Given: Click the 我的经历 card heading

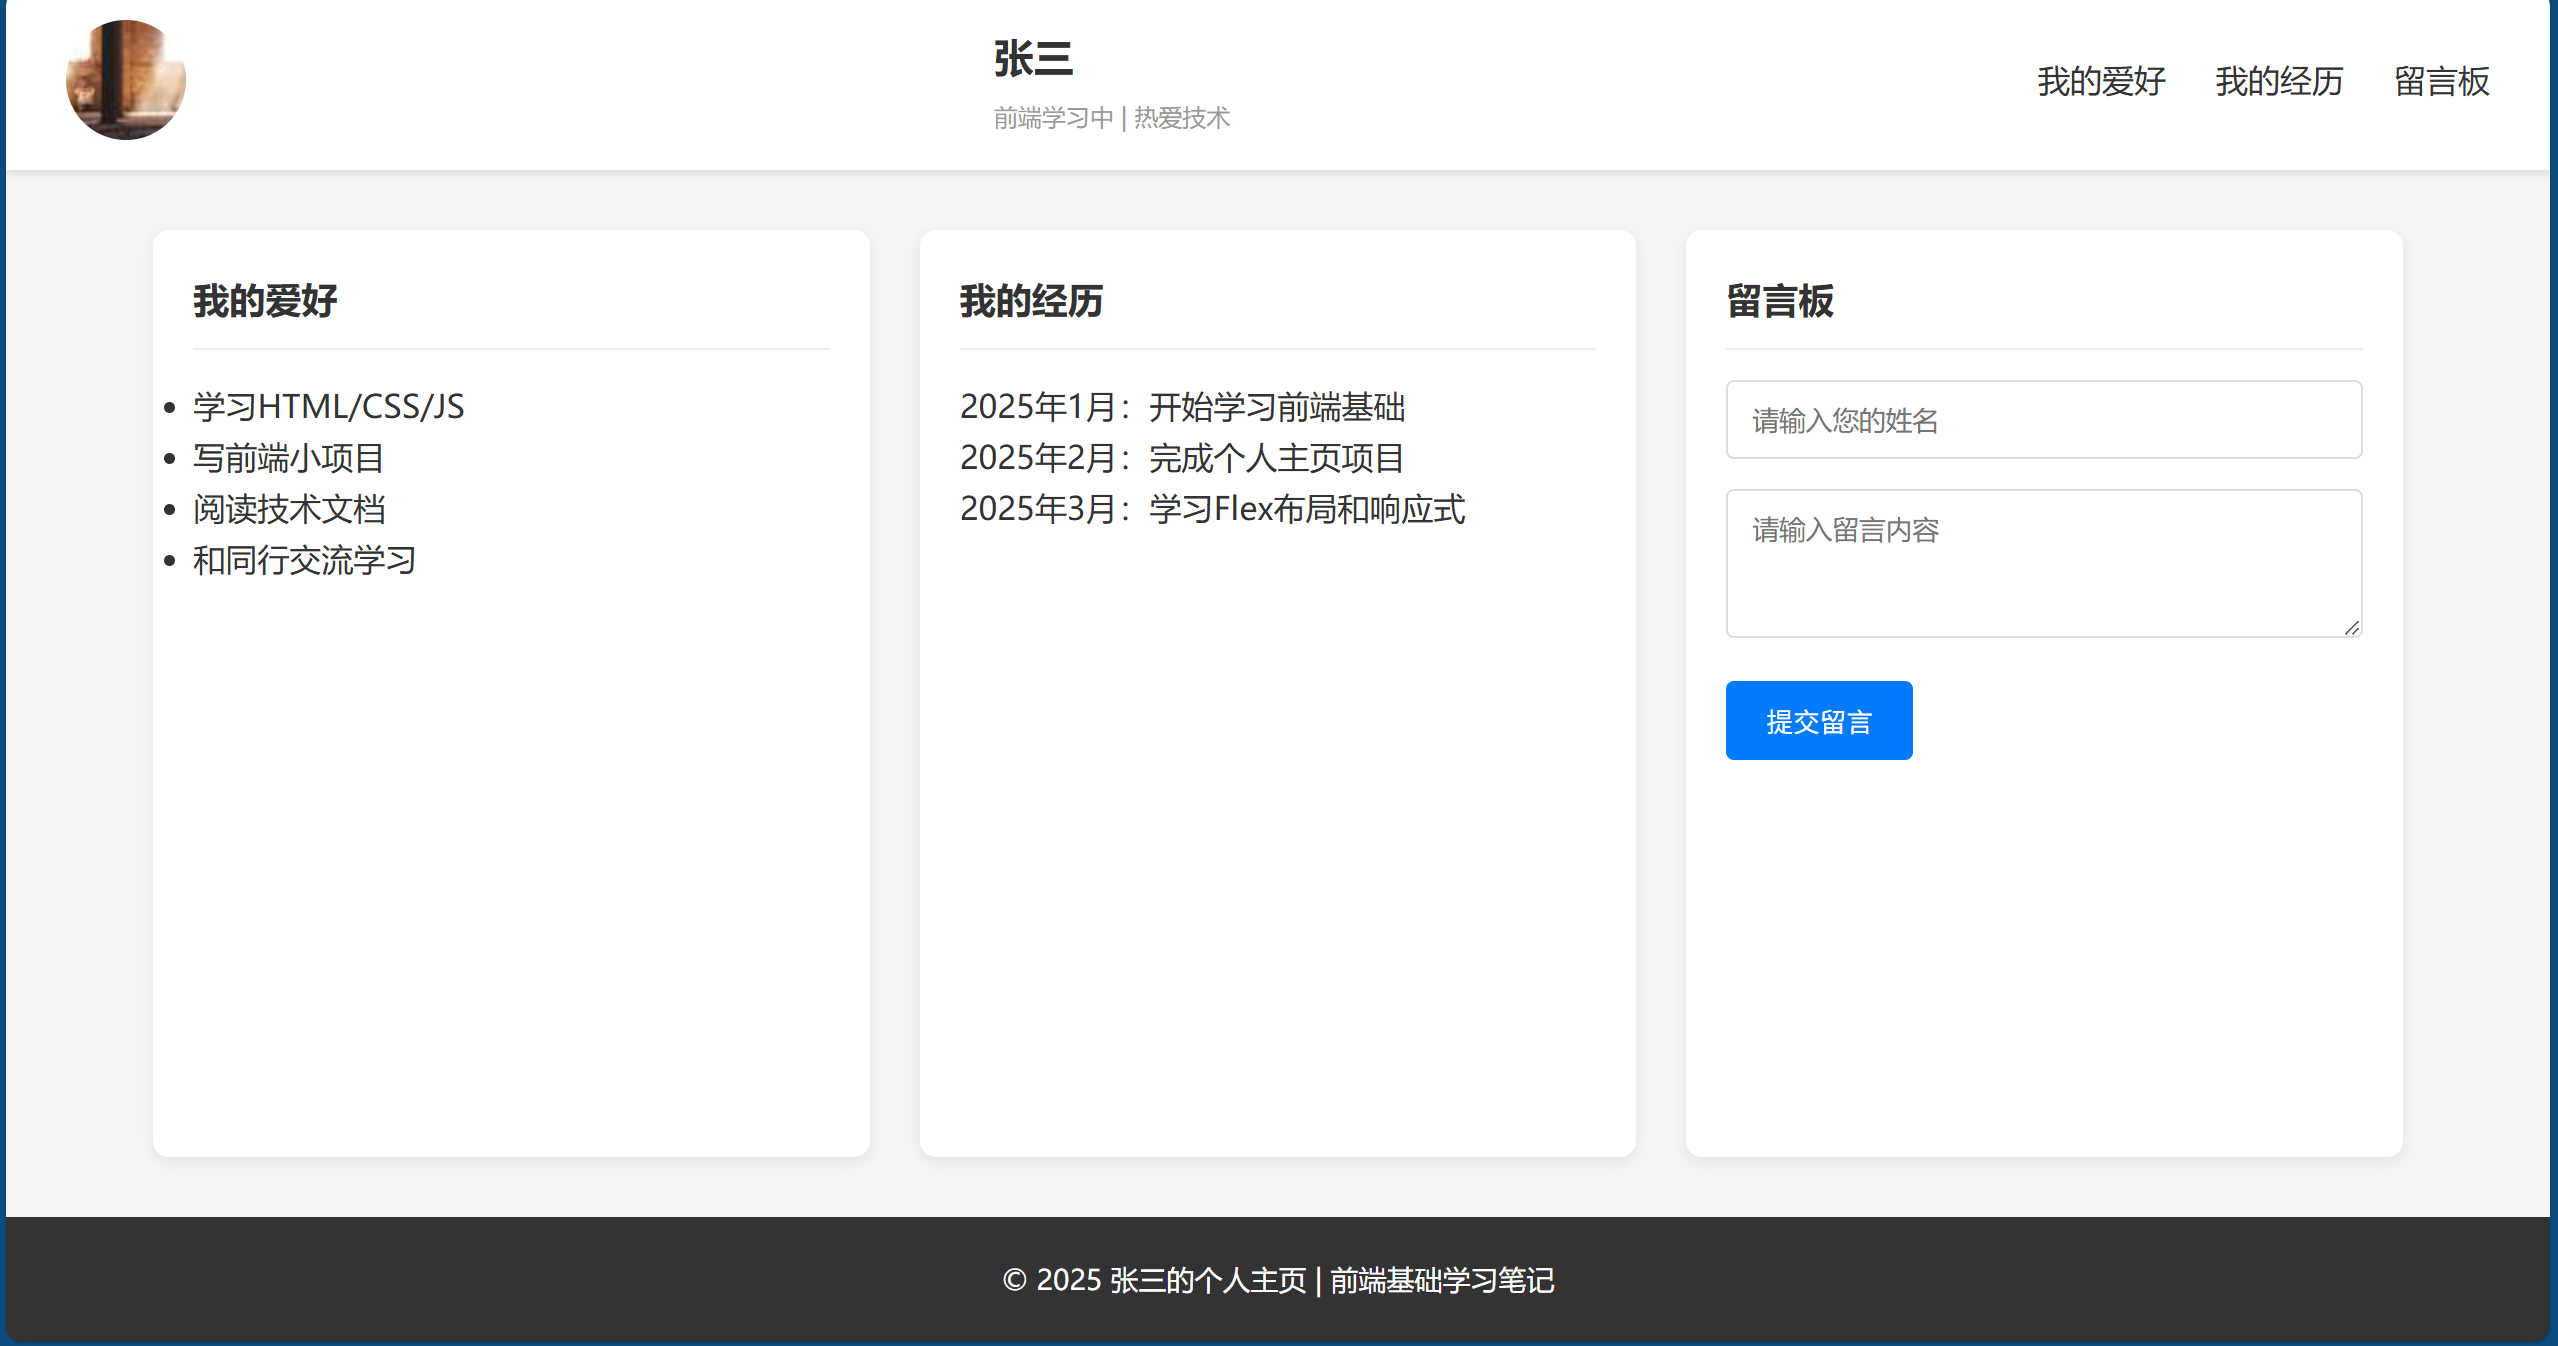Looking at the screenshot, I should pos(1031,301).
